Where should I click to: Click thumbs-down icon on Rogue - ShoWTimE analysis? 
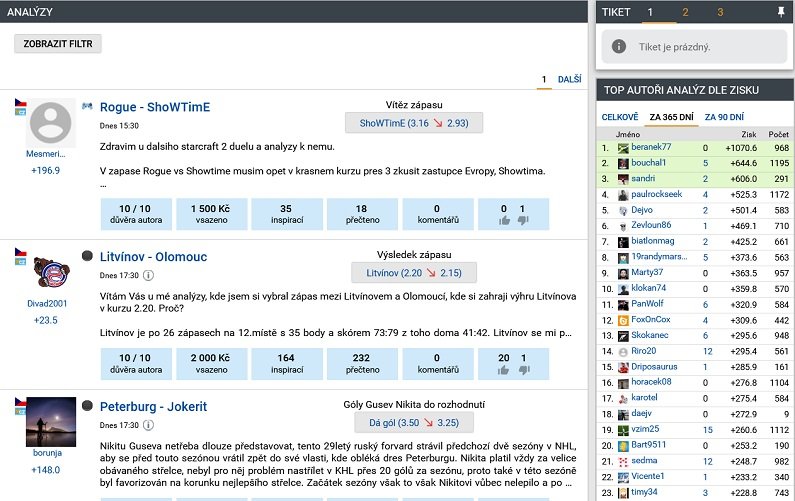click(x=523, y=220)
